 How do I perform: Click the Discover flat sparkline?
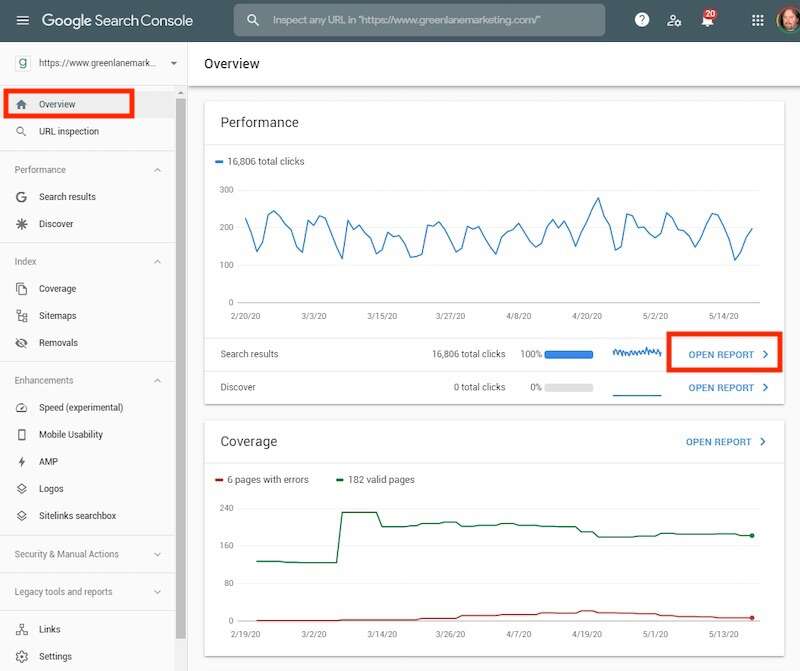point(637,394)
